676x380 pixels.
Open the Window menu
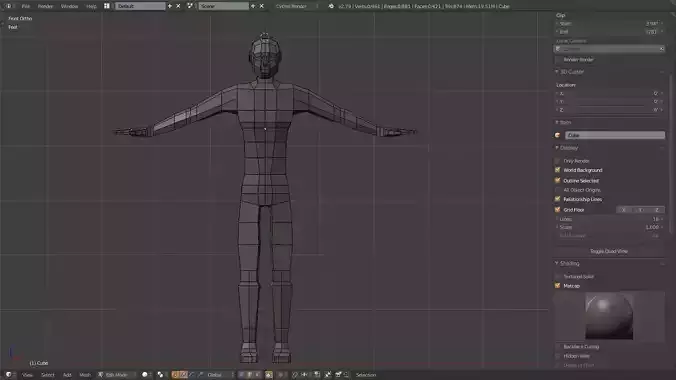(69, 6)
